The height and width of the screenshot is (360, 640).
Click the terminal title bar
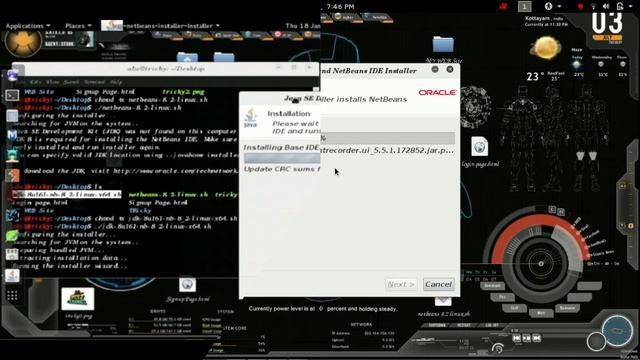[x=166, y=69]
